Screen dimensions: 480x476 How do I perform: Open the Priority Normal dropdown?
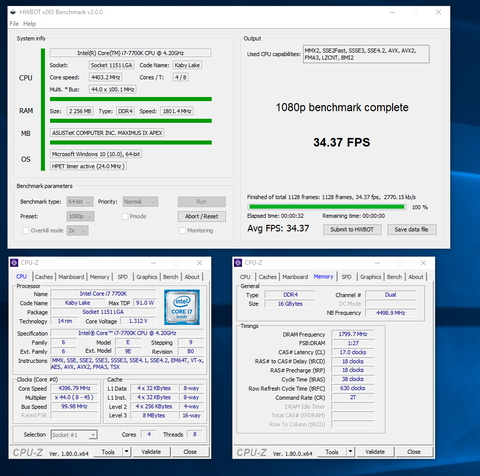click(140, 202)
